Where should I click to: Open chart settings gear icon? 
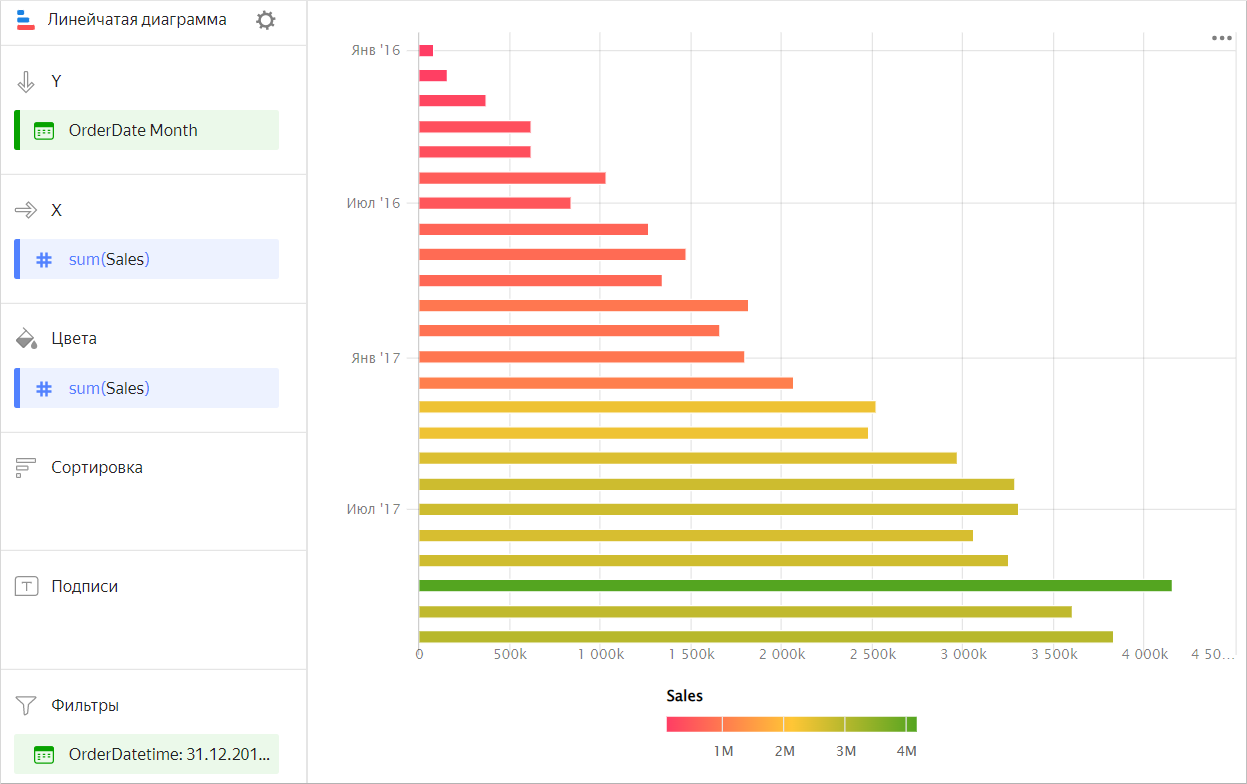[x=265, y=20]
